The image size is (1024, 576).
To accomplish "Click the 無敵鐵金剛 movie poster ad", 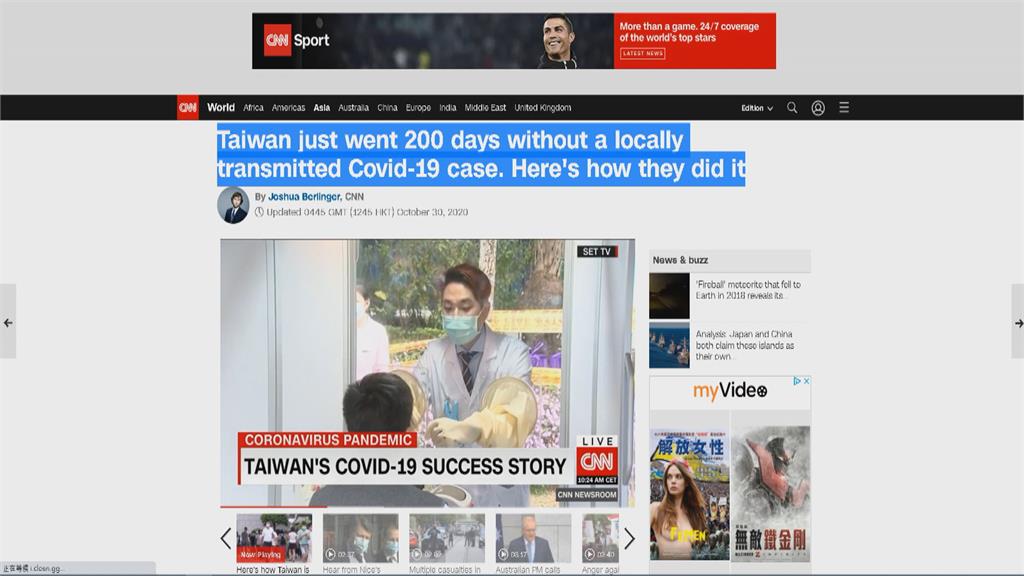I will 771,494.
